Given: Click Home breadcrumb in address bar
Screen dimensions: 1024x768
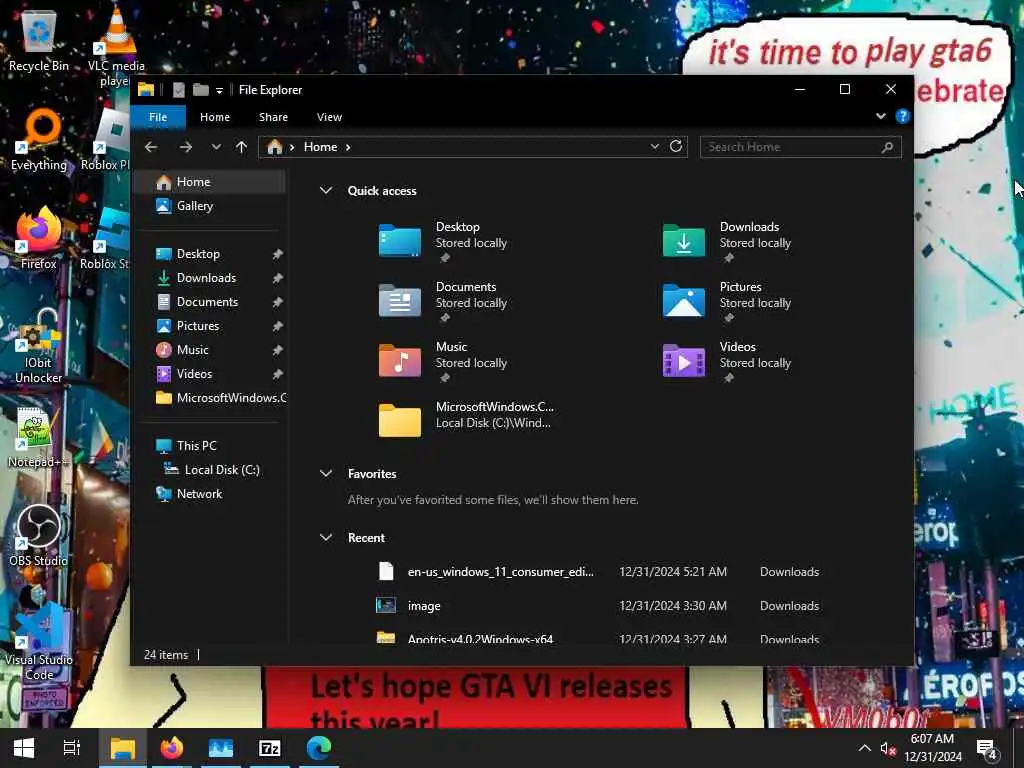Looking at the screenshot, I should (320, 147).
